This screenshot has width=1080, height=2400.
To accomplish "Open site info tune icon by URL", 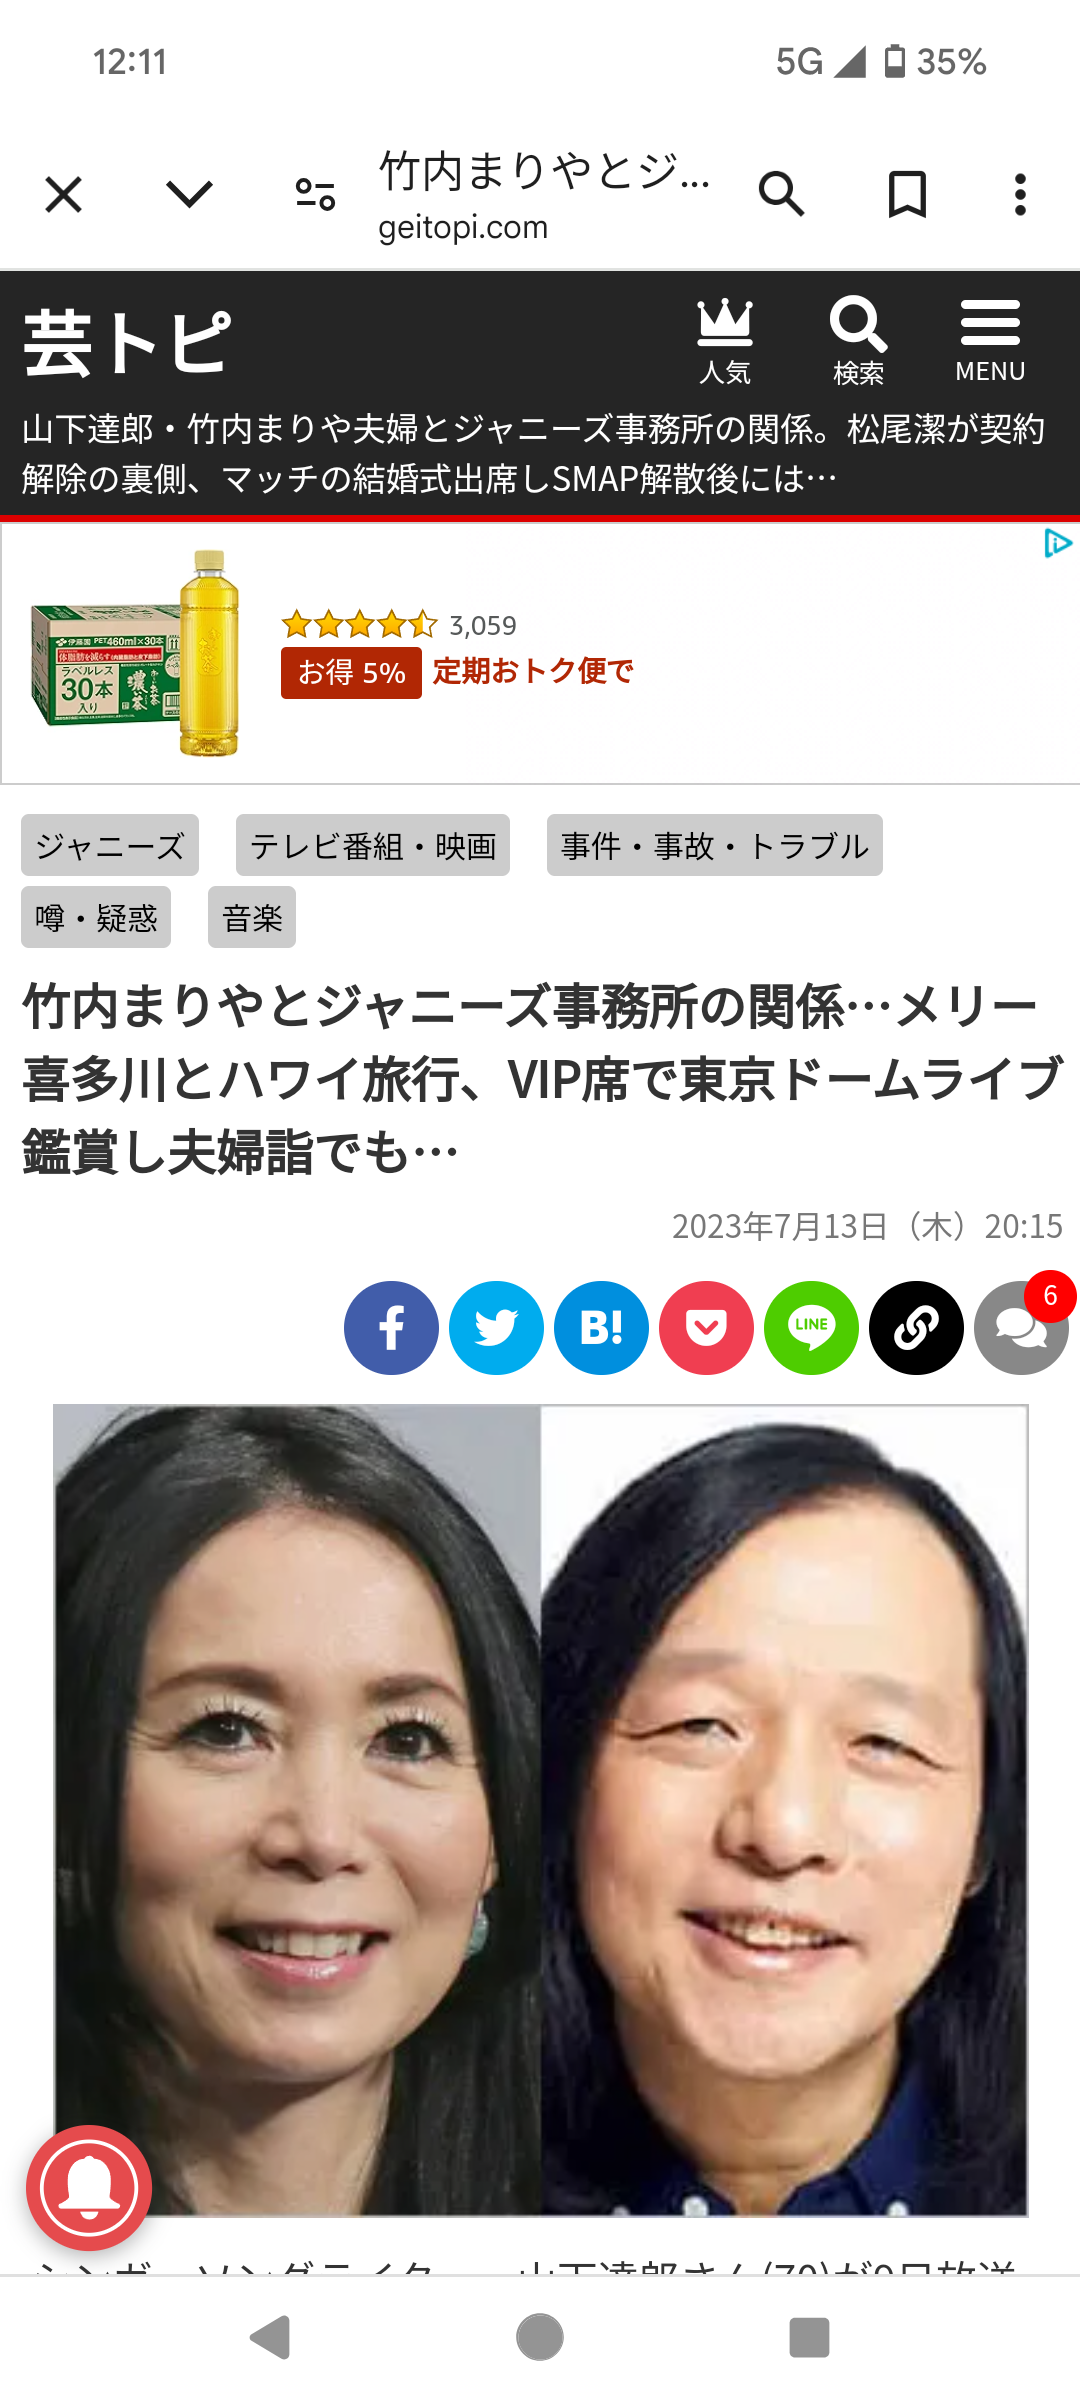I will pos(315,194).
